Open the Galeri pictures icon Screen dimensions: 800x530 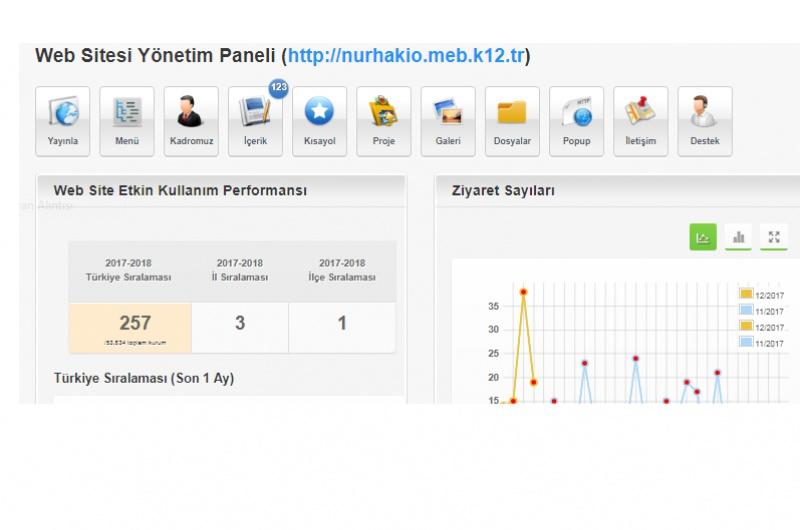click(448, 121)
